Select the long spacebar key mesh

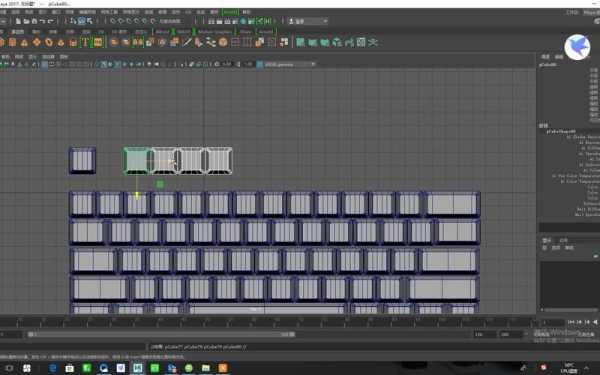[x=267, y=309]
